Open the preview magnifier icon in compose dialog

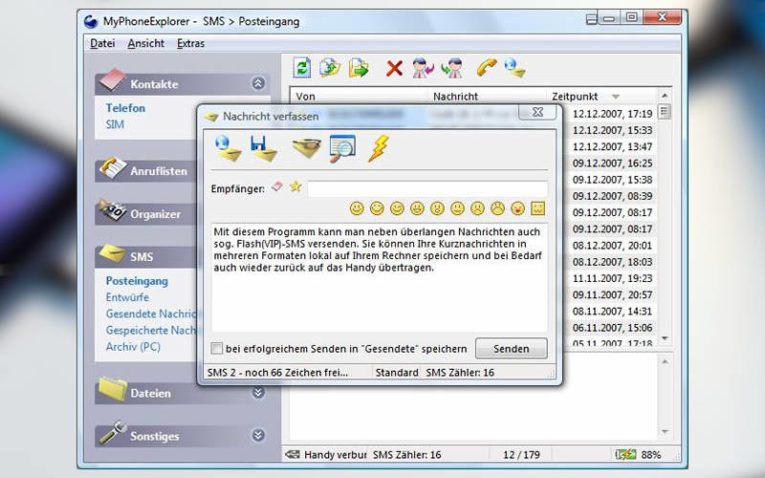pos(342,148)
